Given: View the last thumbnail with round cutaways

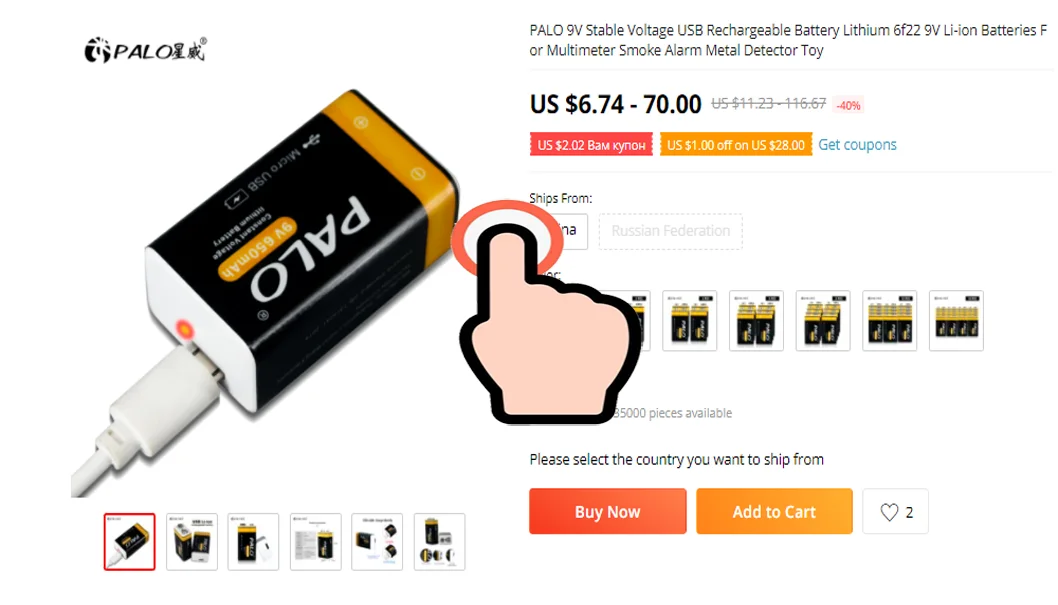Looking at the screenshot, I should [x=439, y=542].
